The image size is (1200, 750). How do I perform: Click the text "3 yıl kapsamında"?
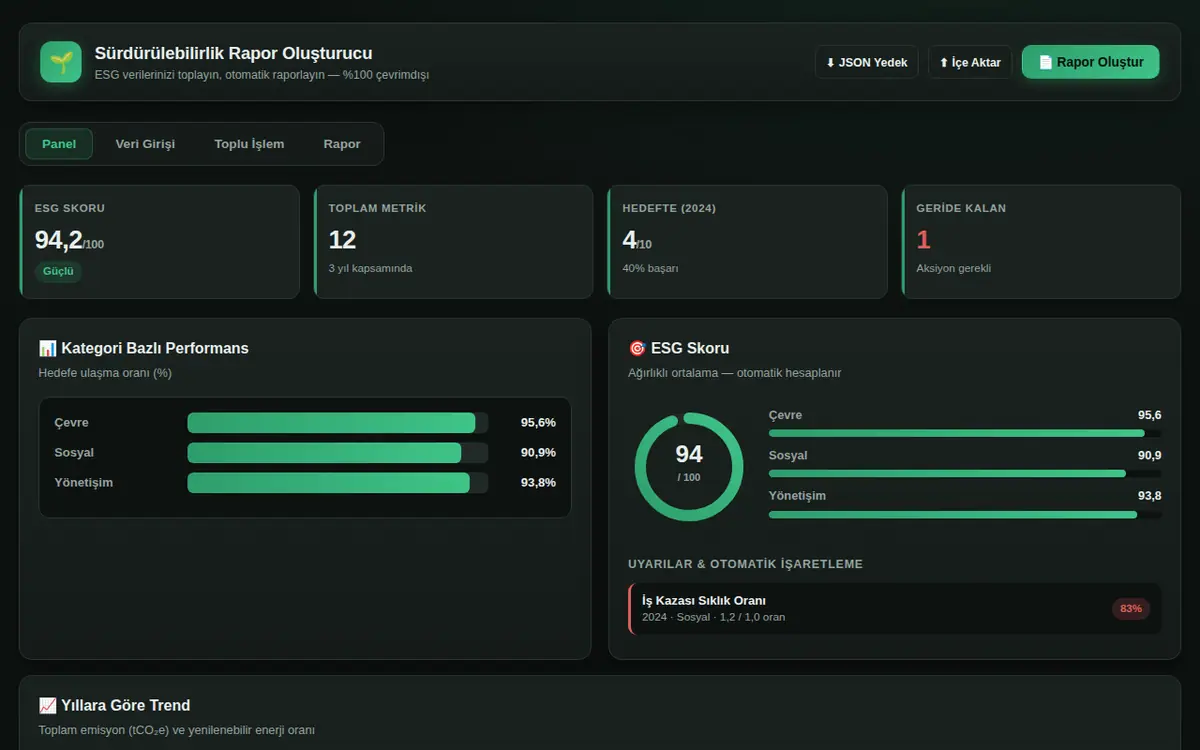click(x=370, y=268)
